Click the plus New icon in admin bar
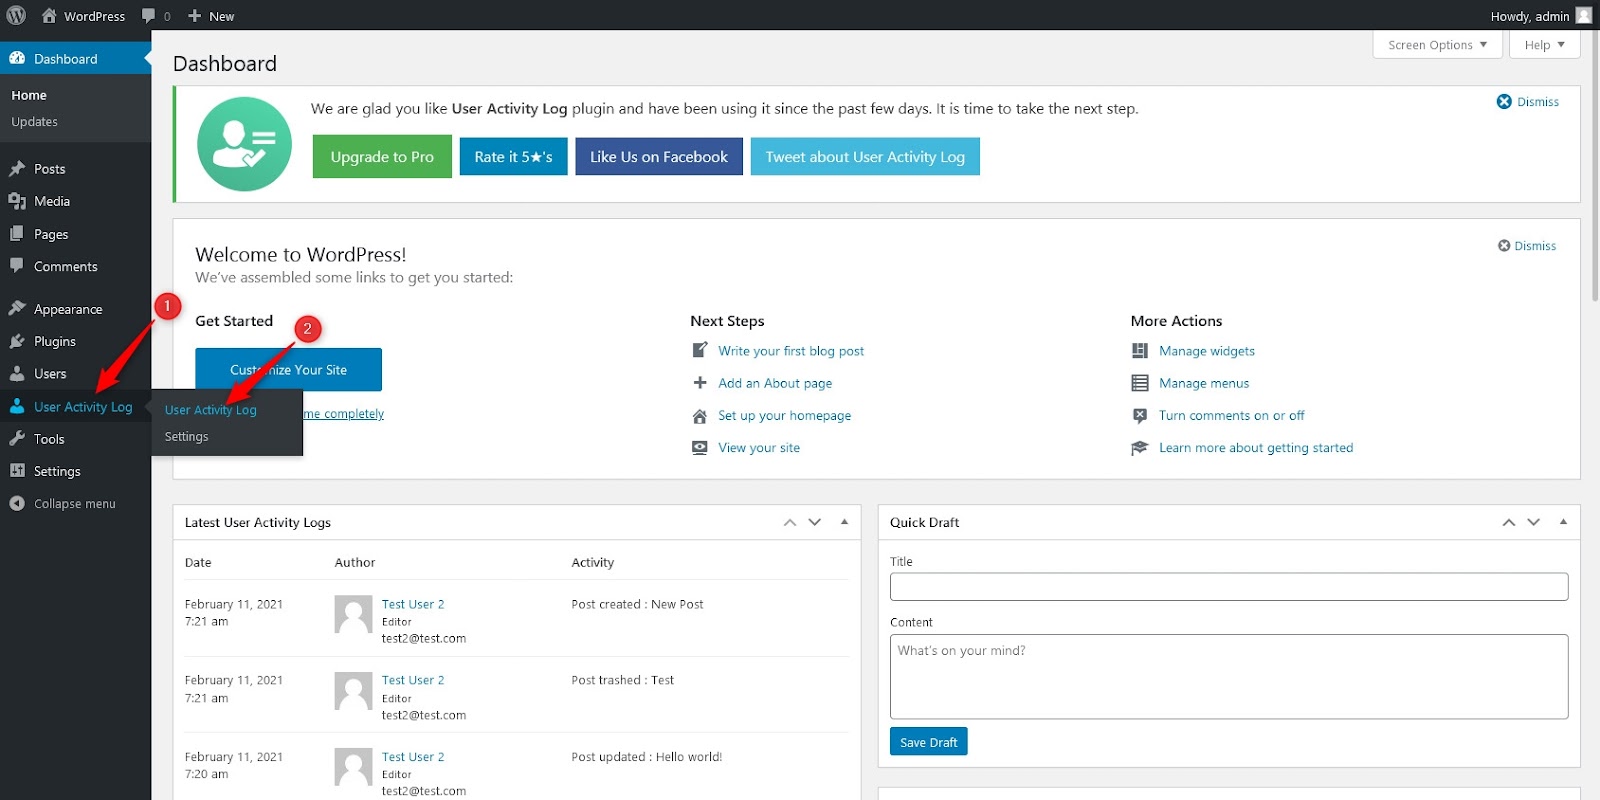Image resolution: width=1600 pixels, height=800 pixels. (195, 16)
